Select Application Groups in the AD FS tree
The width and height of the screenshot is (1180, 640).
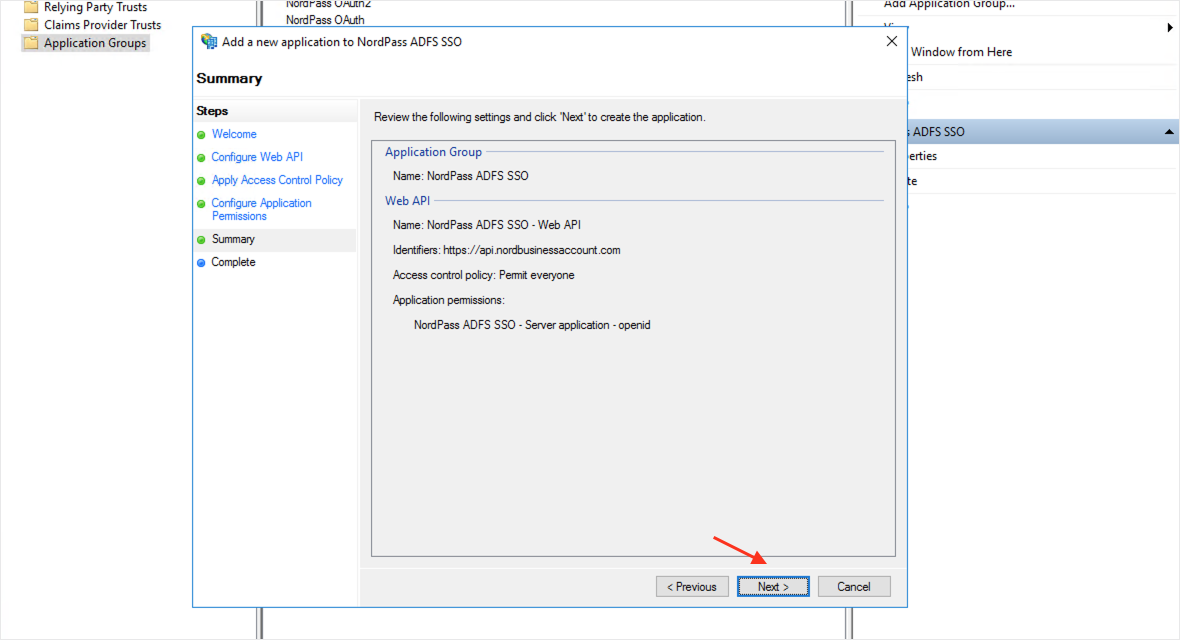pyautogui.click(x=95, y=43)
